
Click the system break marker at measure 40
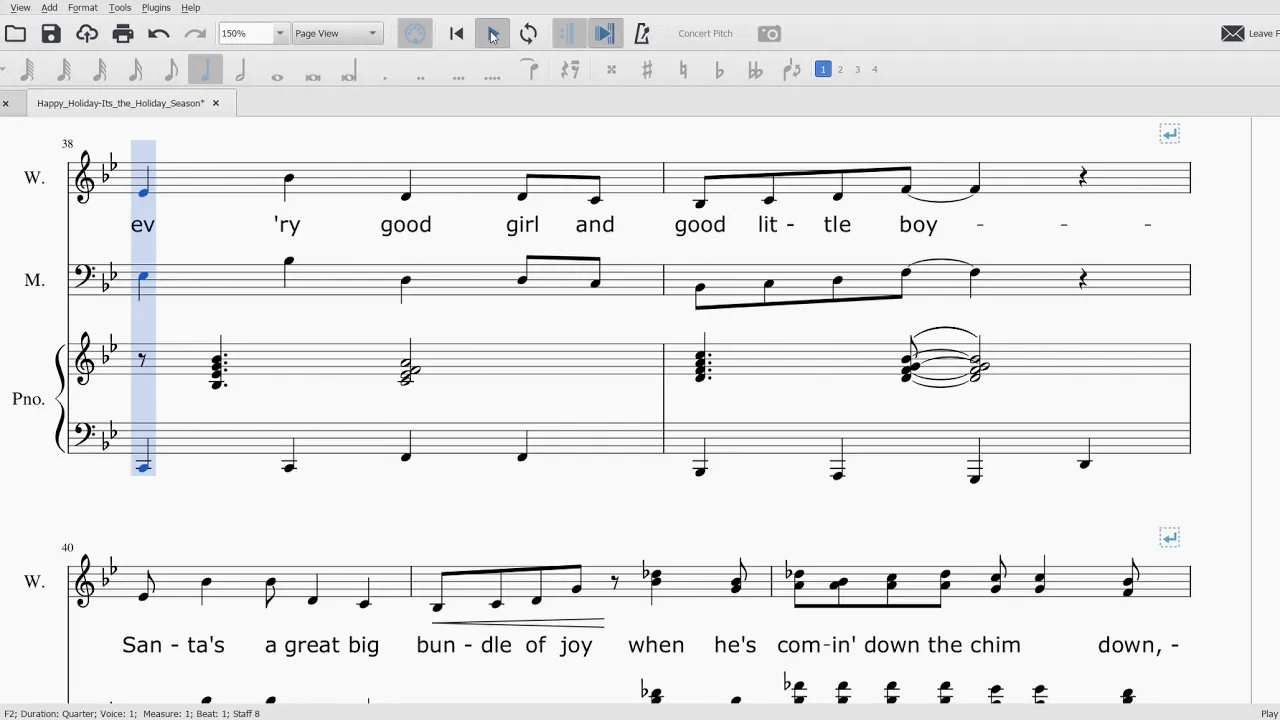pyautogui.click(x=1169, y=538)
